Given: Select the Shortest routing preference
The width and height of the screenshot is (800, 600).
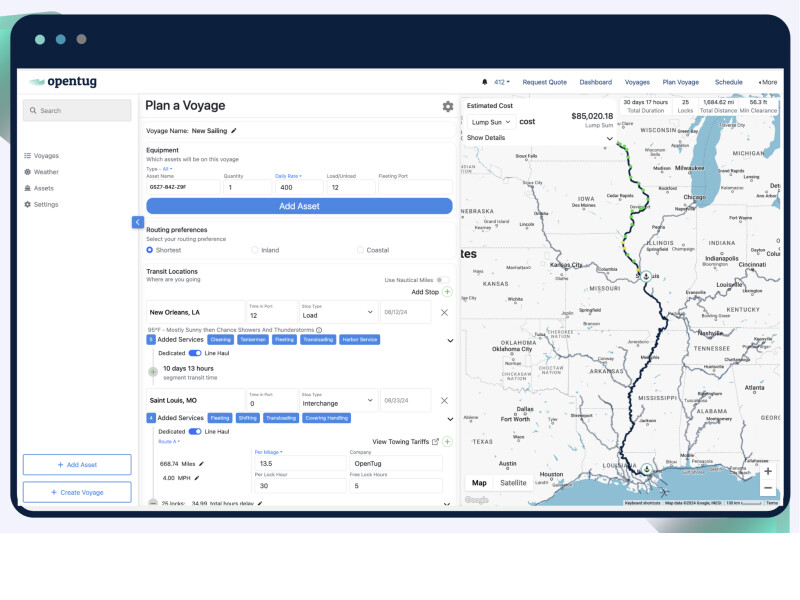Looking at the screenshot, I should pos(149,250).
